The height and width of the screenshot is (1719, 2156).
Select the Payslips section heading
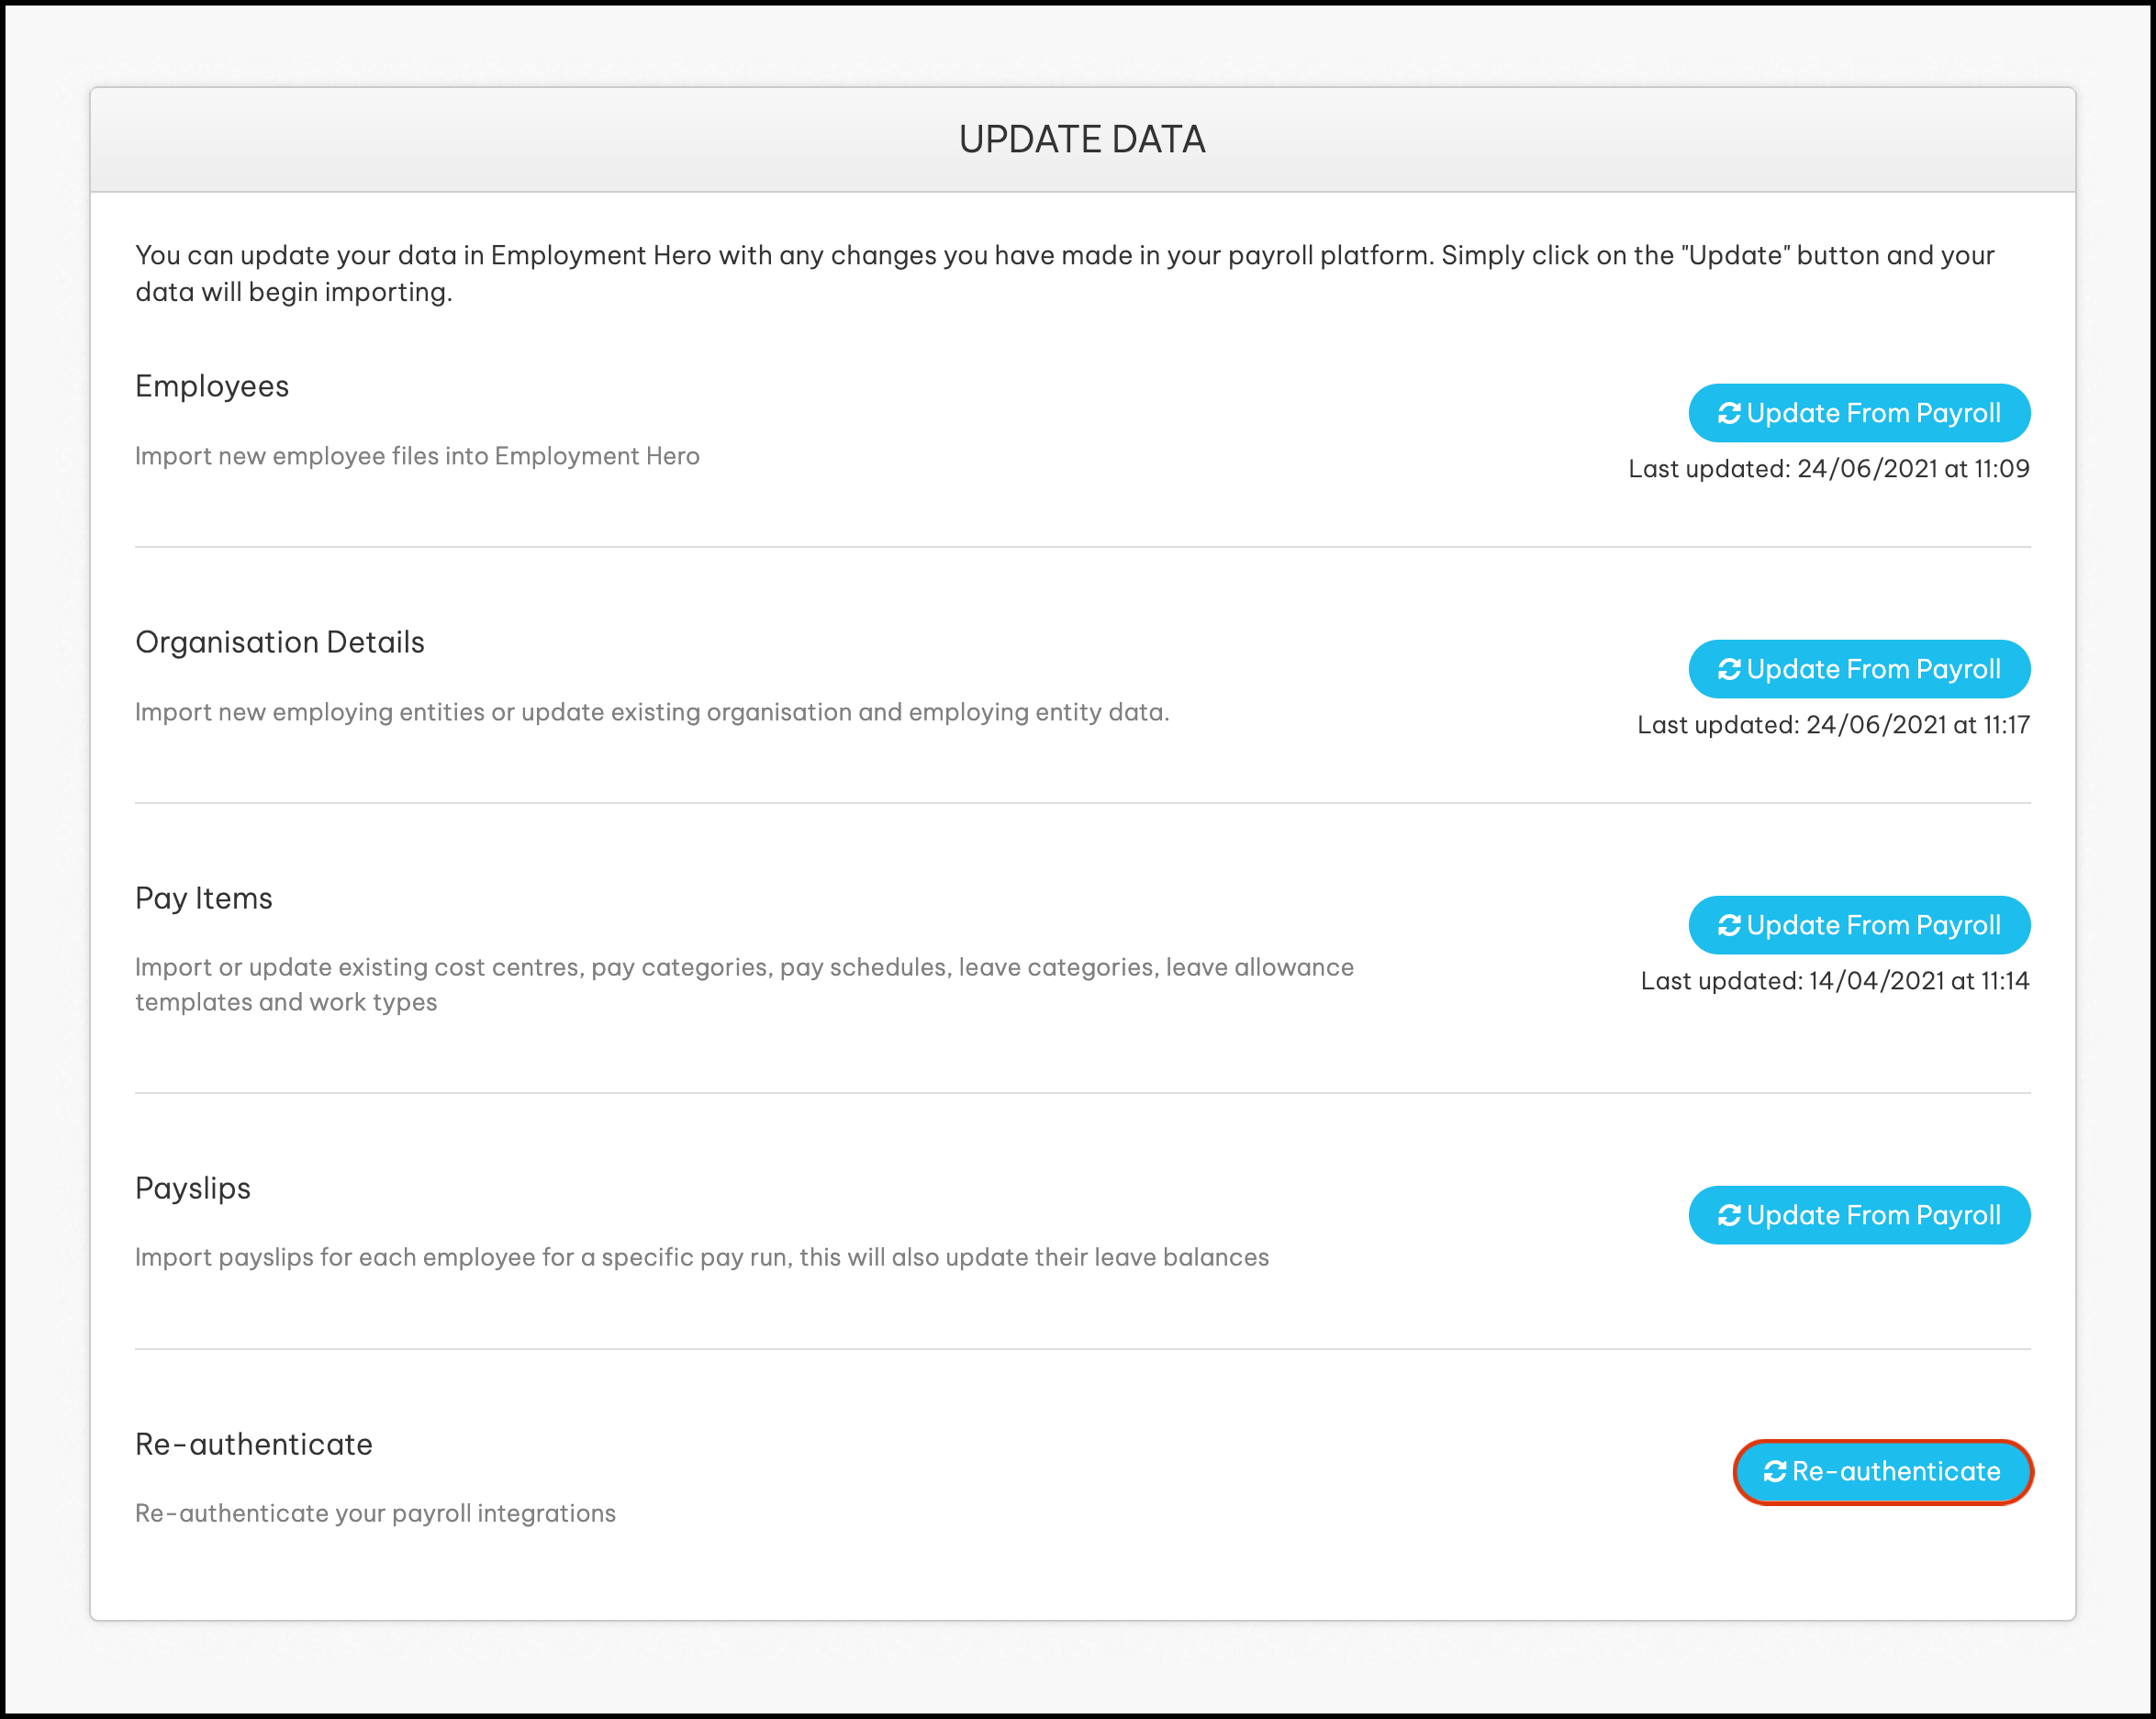(193, 1189)
